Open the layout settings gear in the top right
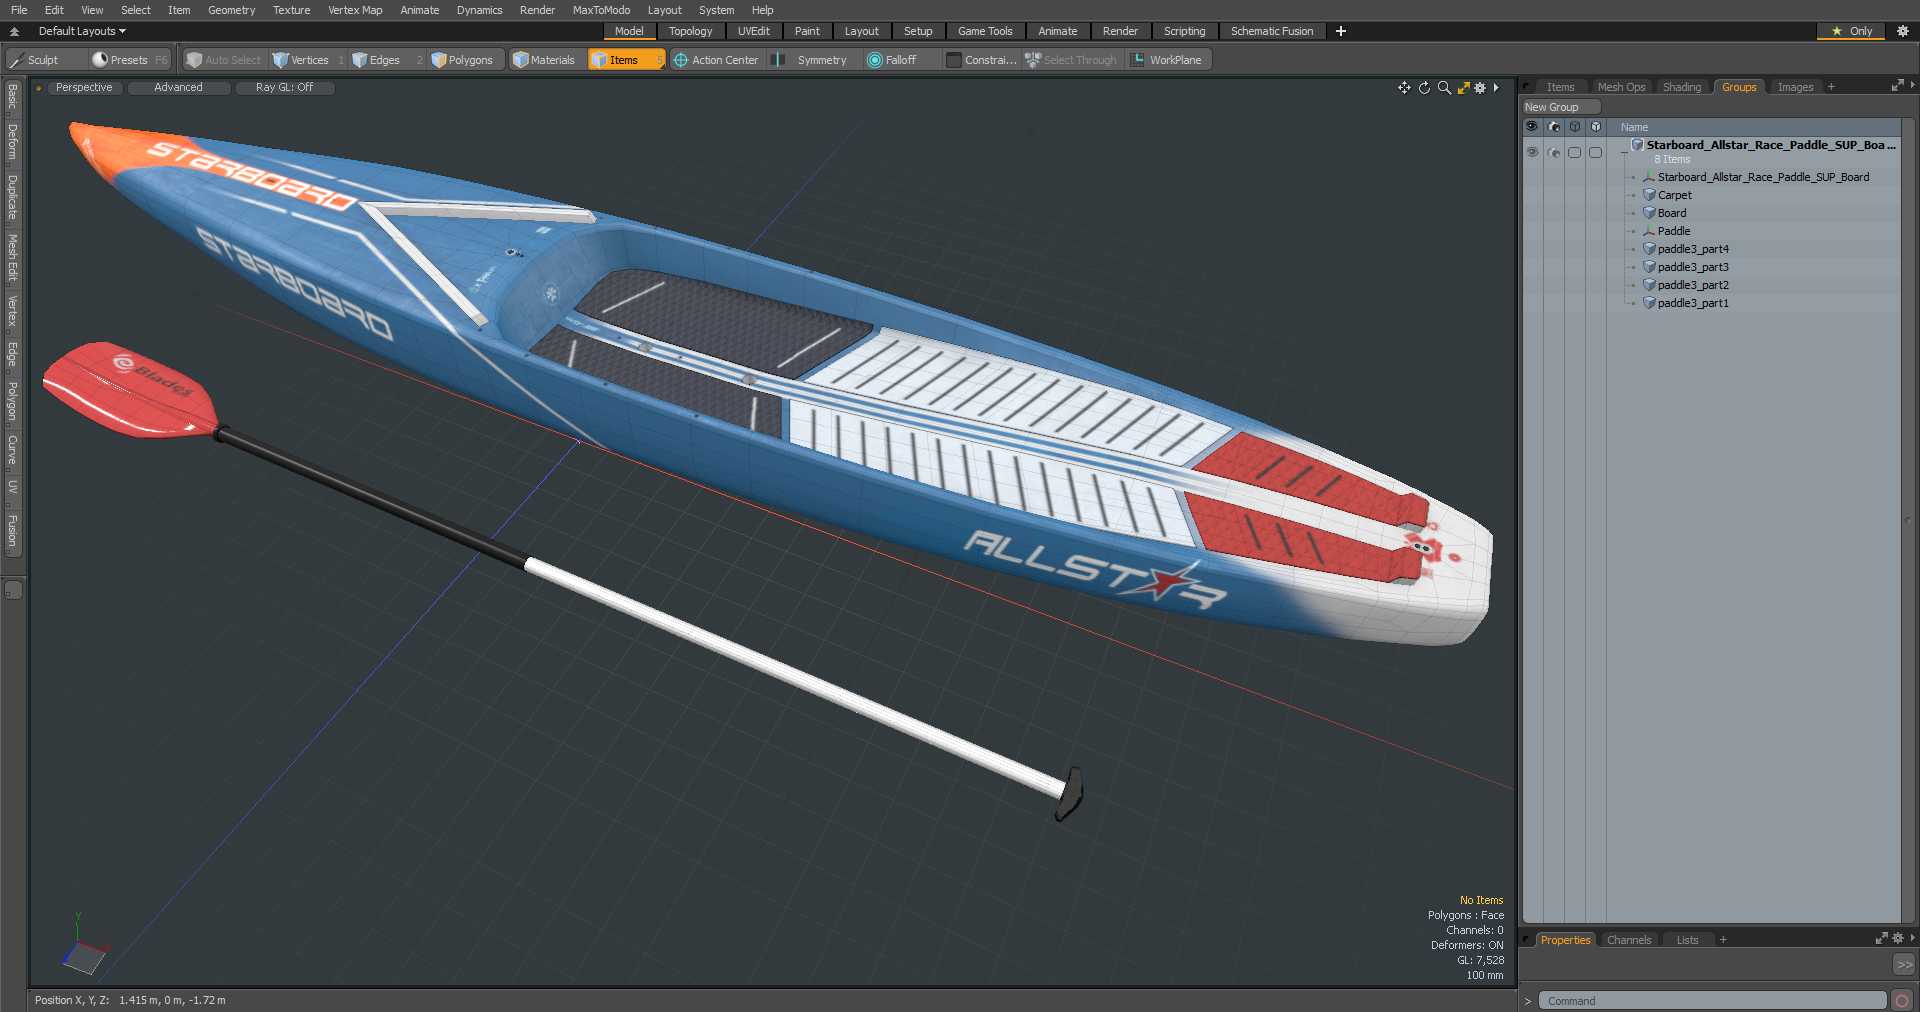1920x1012 pixels. click(1903, 31)
